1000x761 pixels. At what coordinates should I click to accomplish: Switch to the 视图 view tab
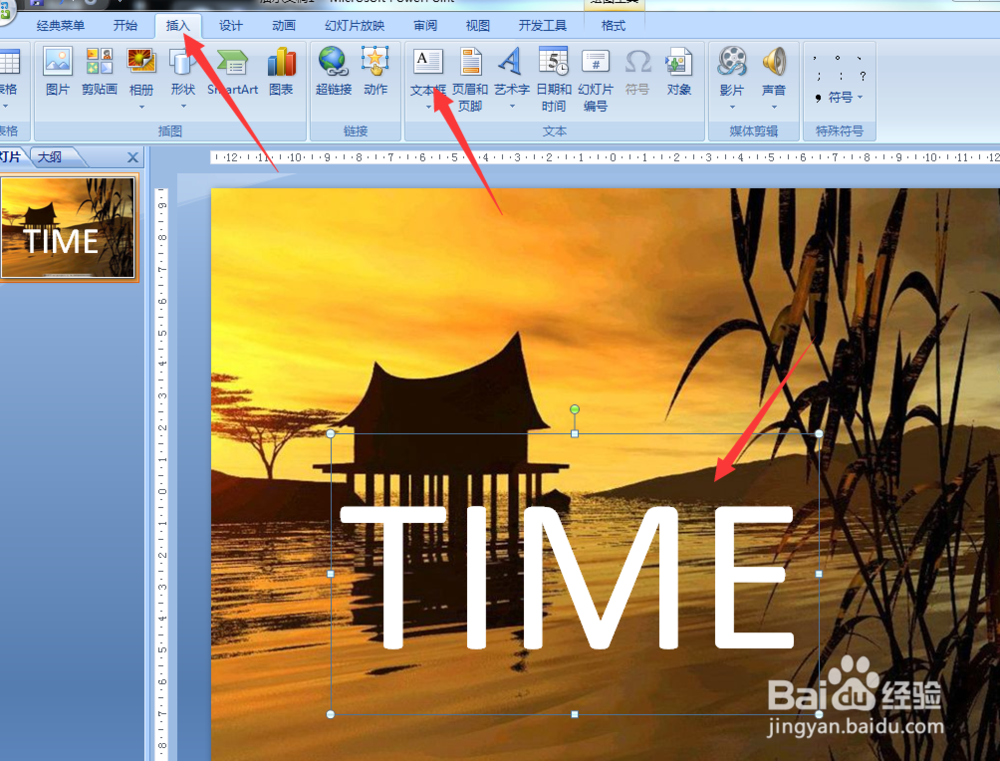coord(478,26)
